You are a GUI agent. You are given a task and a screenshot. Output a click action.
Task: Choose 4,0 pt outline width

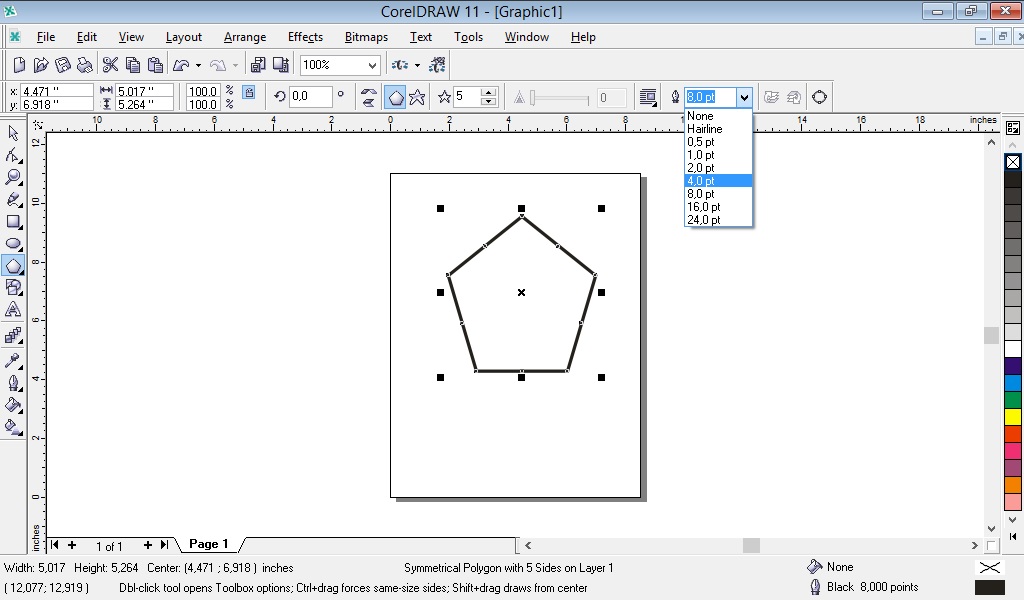click(718, 181)
